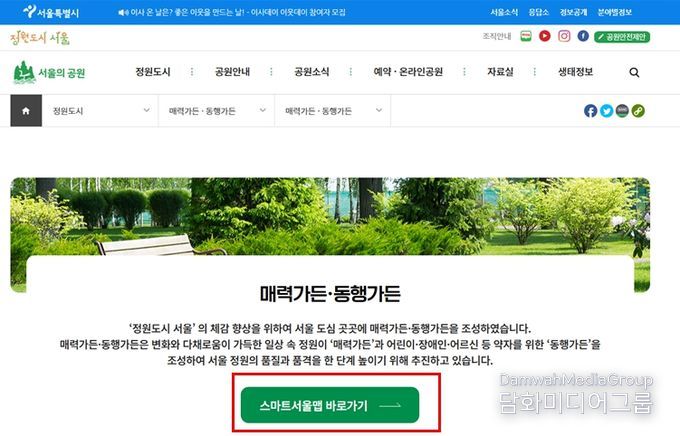
Task: Click the small header Facebook icon
Action: (x=583, y=36)
